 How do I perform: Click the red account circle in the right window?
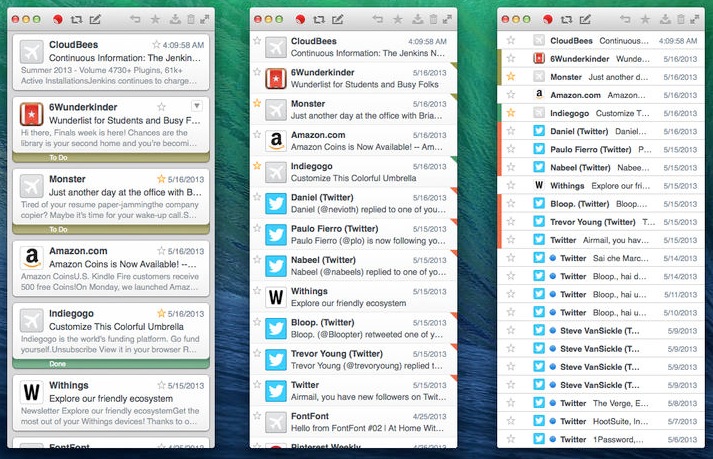[548, 19]
